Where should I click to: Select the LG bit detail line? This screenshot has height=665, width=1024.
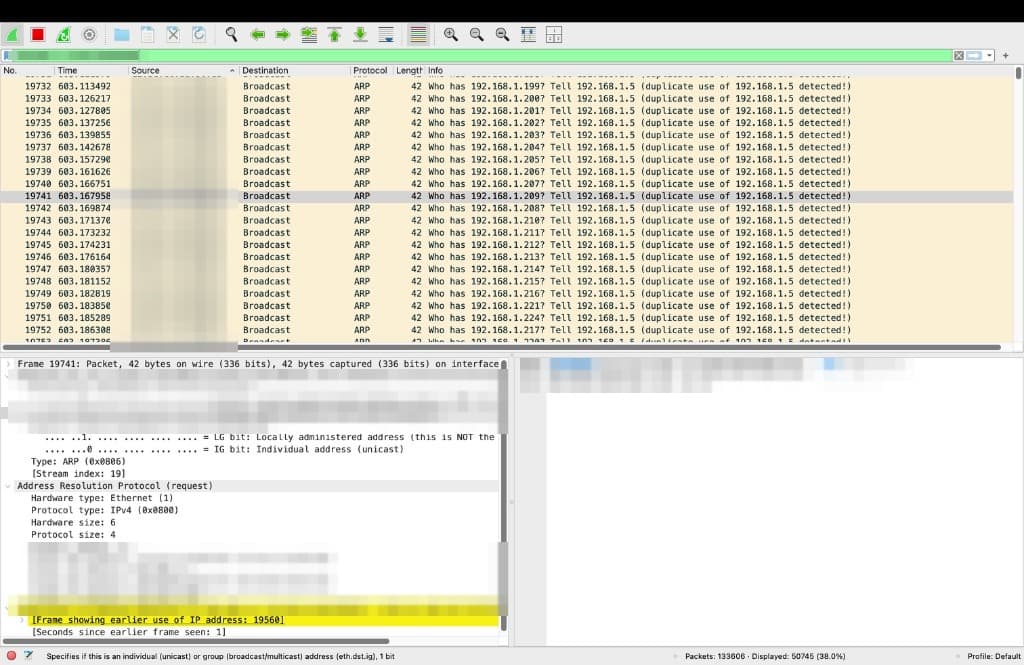point(270,437)
